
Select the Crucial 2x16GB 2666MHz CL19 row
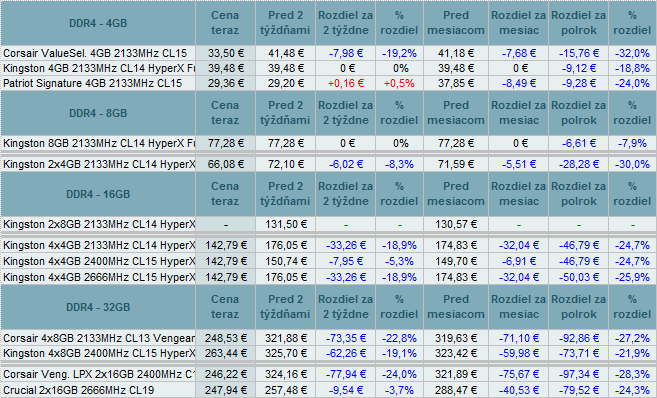coord(328,390)
